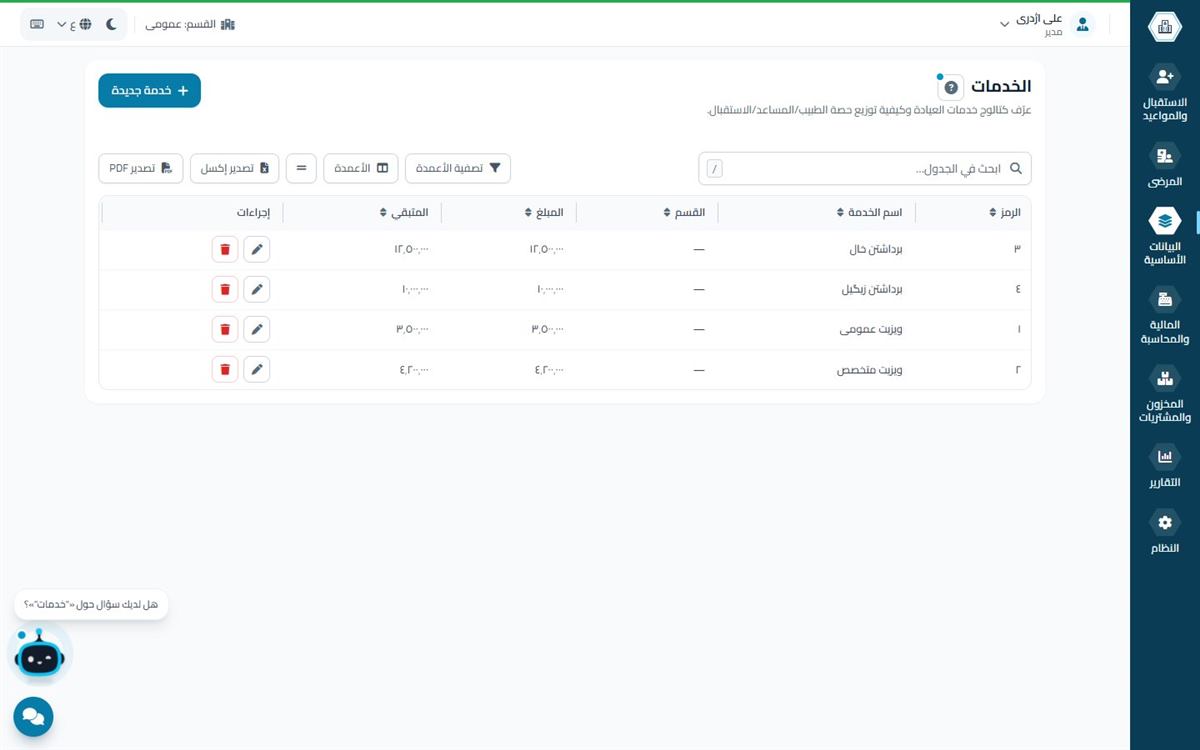
Task: Select the ویزیت متخصص service name
Action: tap(870, 370)
